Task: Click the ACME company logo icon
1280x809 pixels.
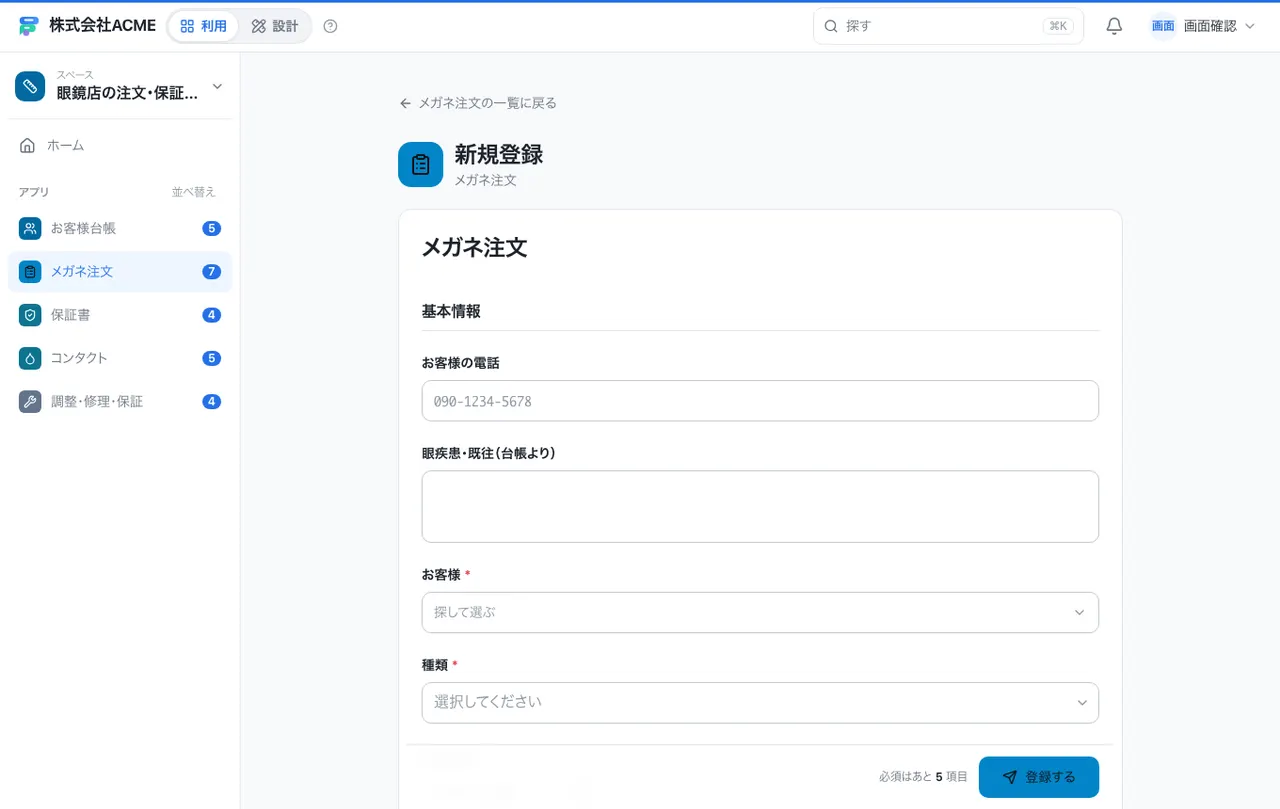Action: point(29,26)
